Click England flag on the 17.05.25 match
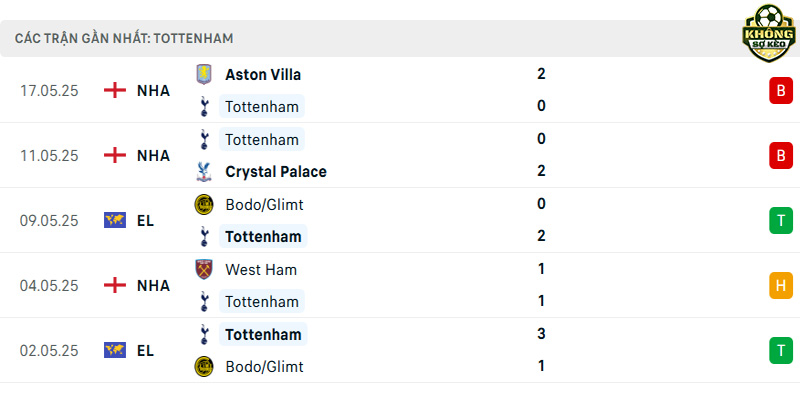This screenshot has width=800, height=400. (x=115, y=91)
